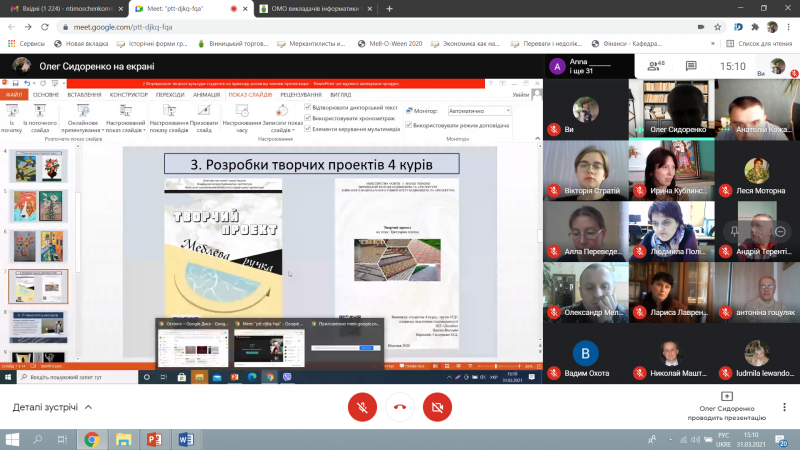
Task: Click the presentation screen-share icon above Олег Сидоренко
Action: tap(727, 396)
